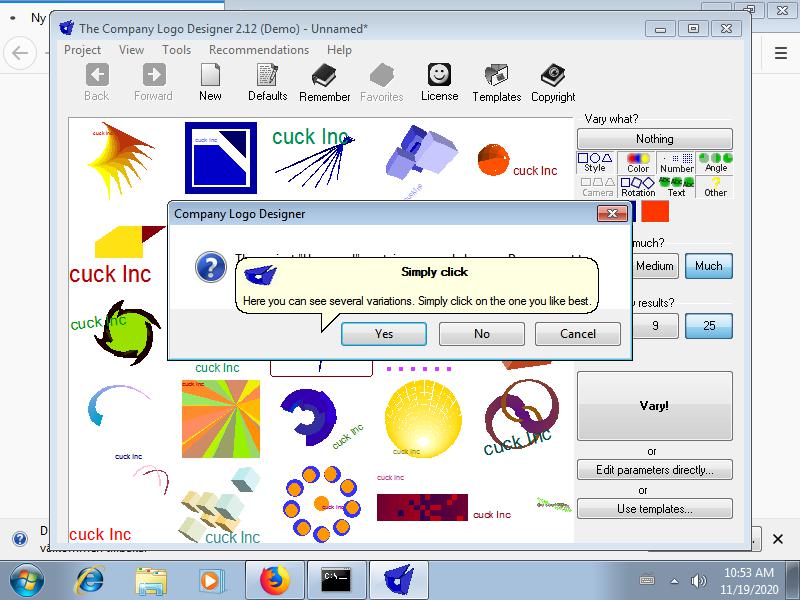
Task: Set variation amount to Medium
Action: (655, 266)
